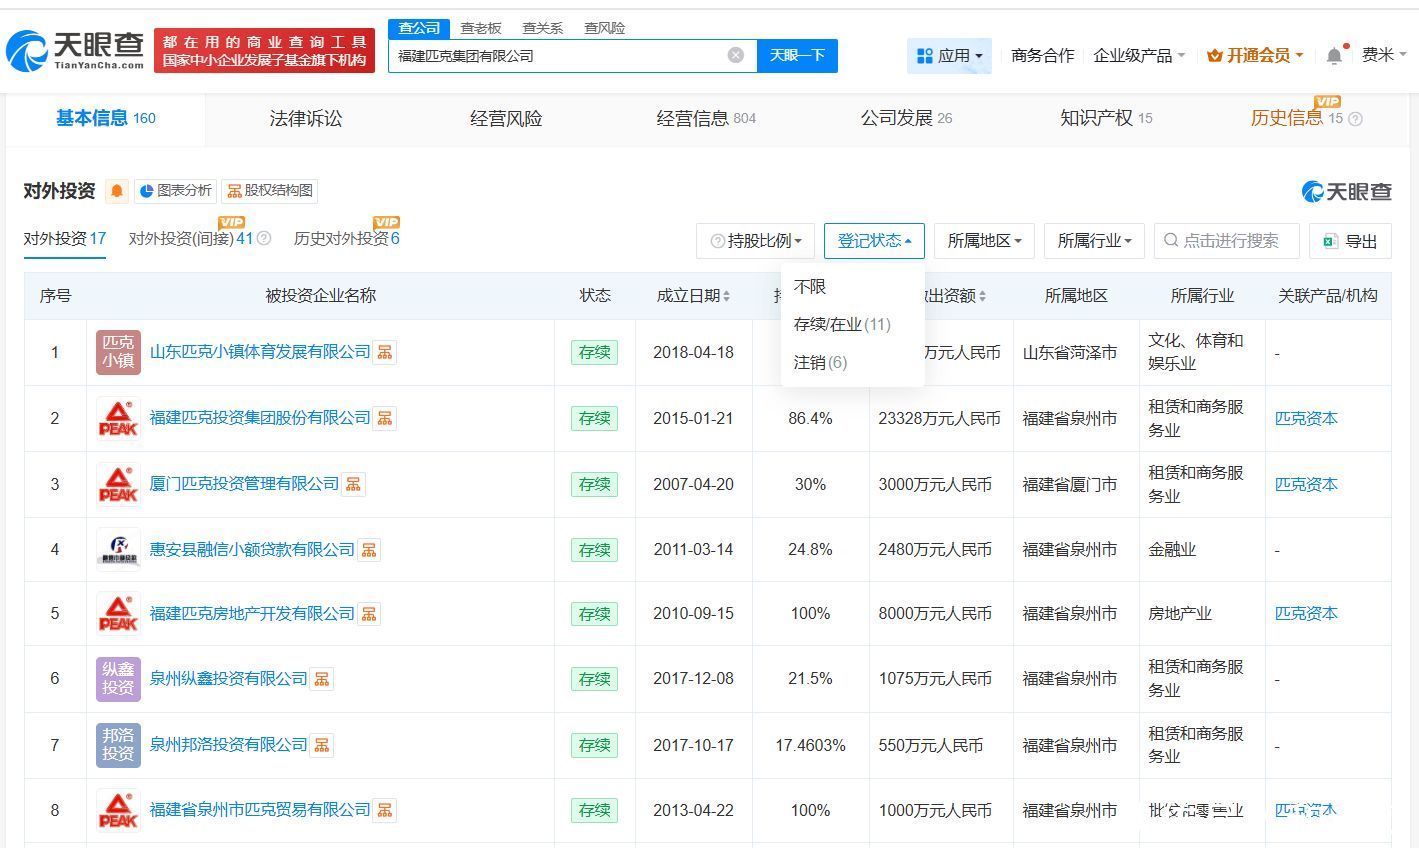Open 商务合作 link
The image size is (1419, 848).
click(1042, 56)
